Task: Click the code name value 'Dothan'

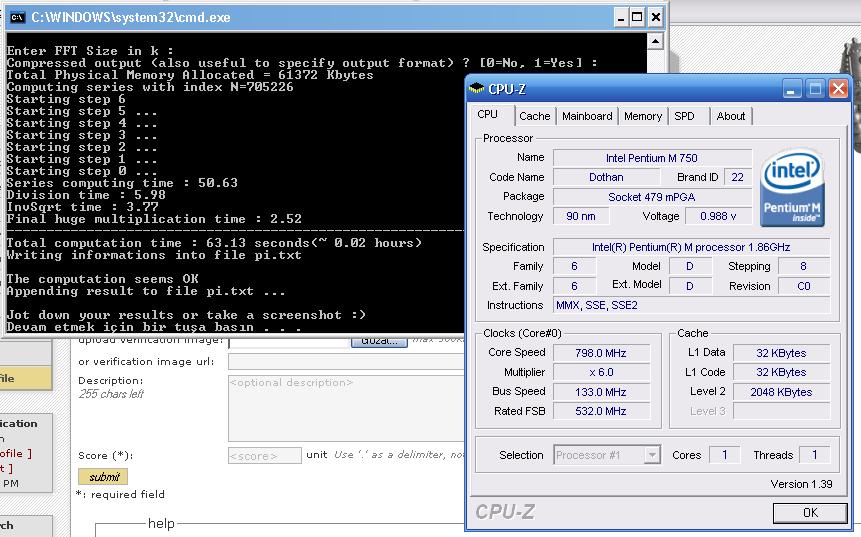Action: point(606,177)
